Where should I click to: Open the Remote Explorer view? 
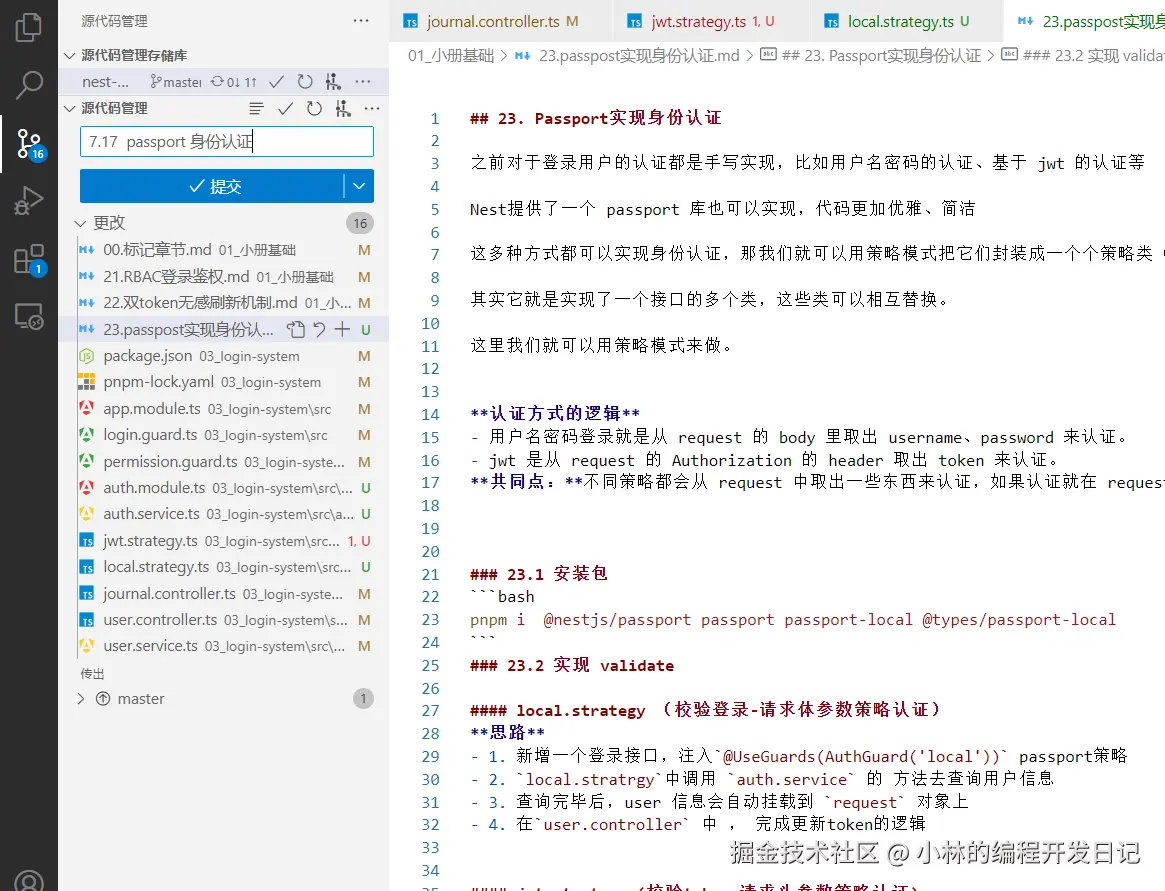pos(29,316)
